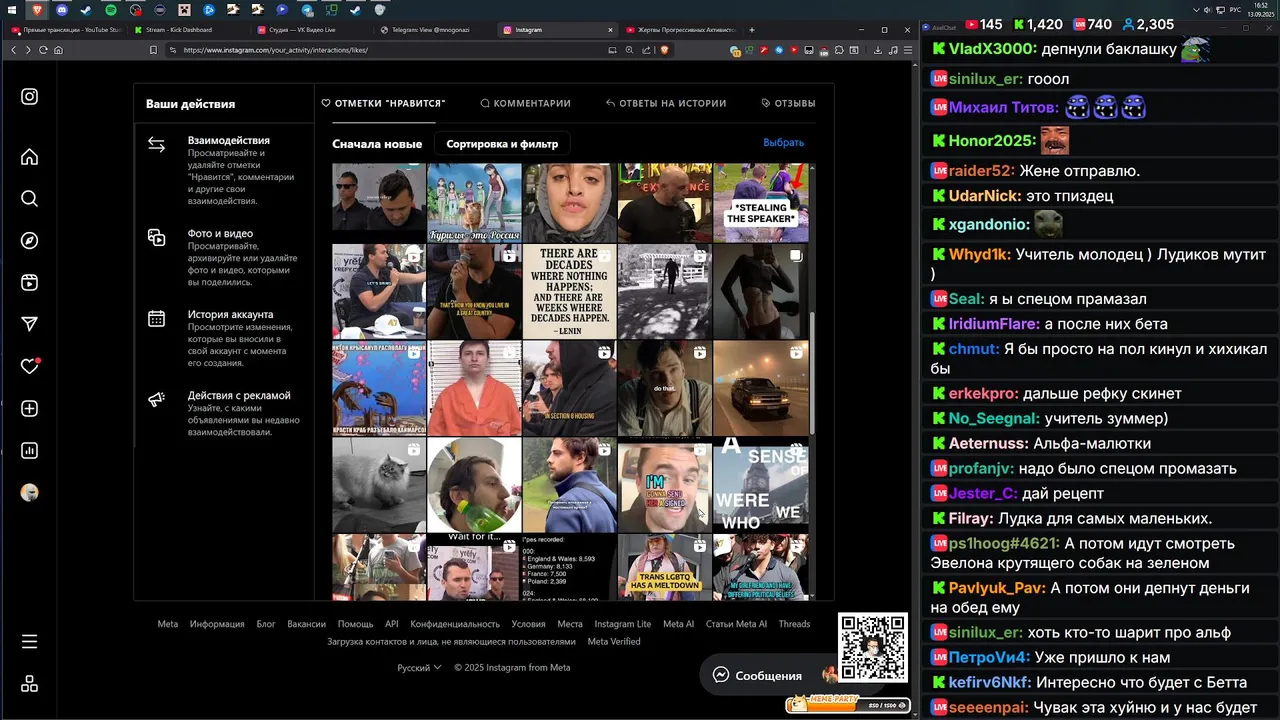Switch to Telegram View browser tab
1280x720 pixels.
coord(435,30)
